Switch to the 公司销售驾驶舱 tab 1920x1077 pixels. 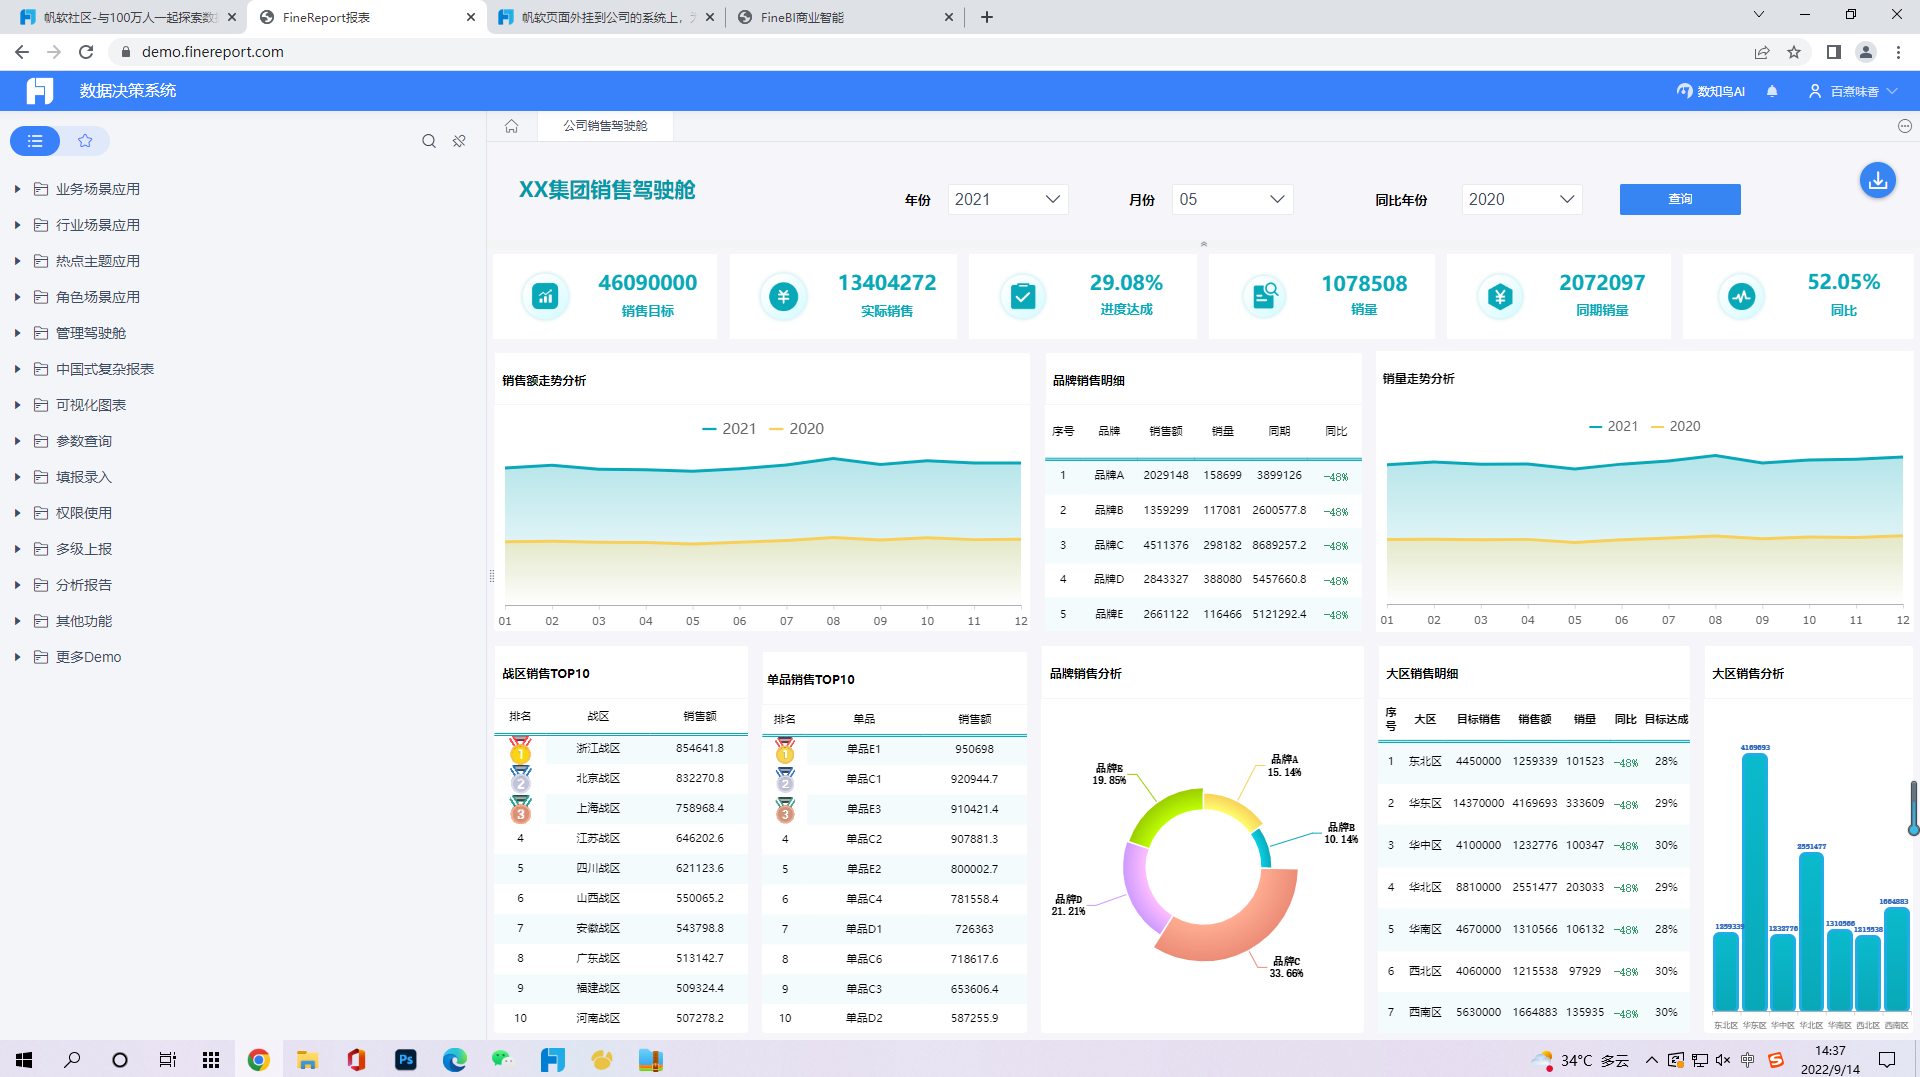click(x=605, y=126)
